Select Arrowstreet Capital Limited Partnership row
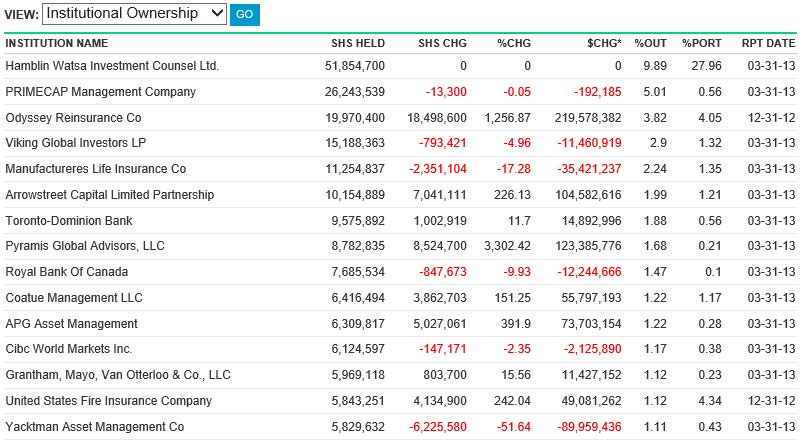Screen dimensions: 807x447 pos(109,194)
